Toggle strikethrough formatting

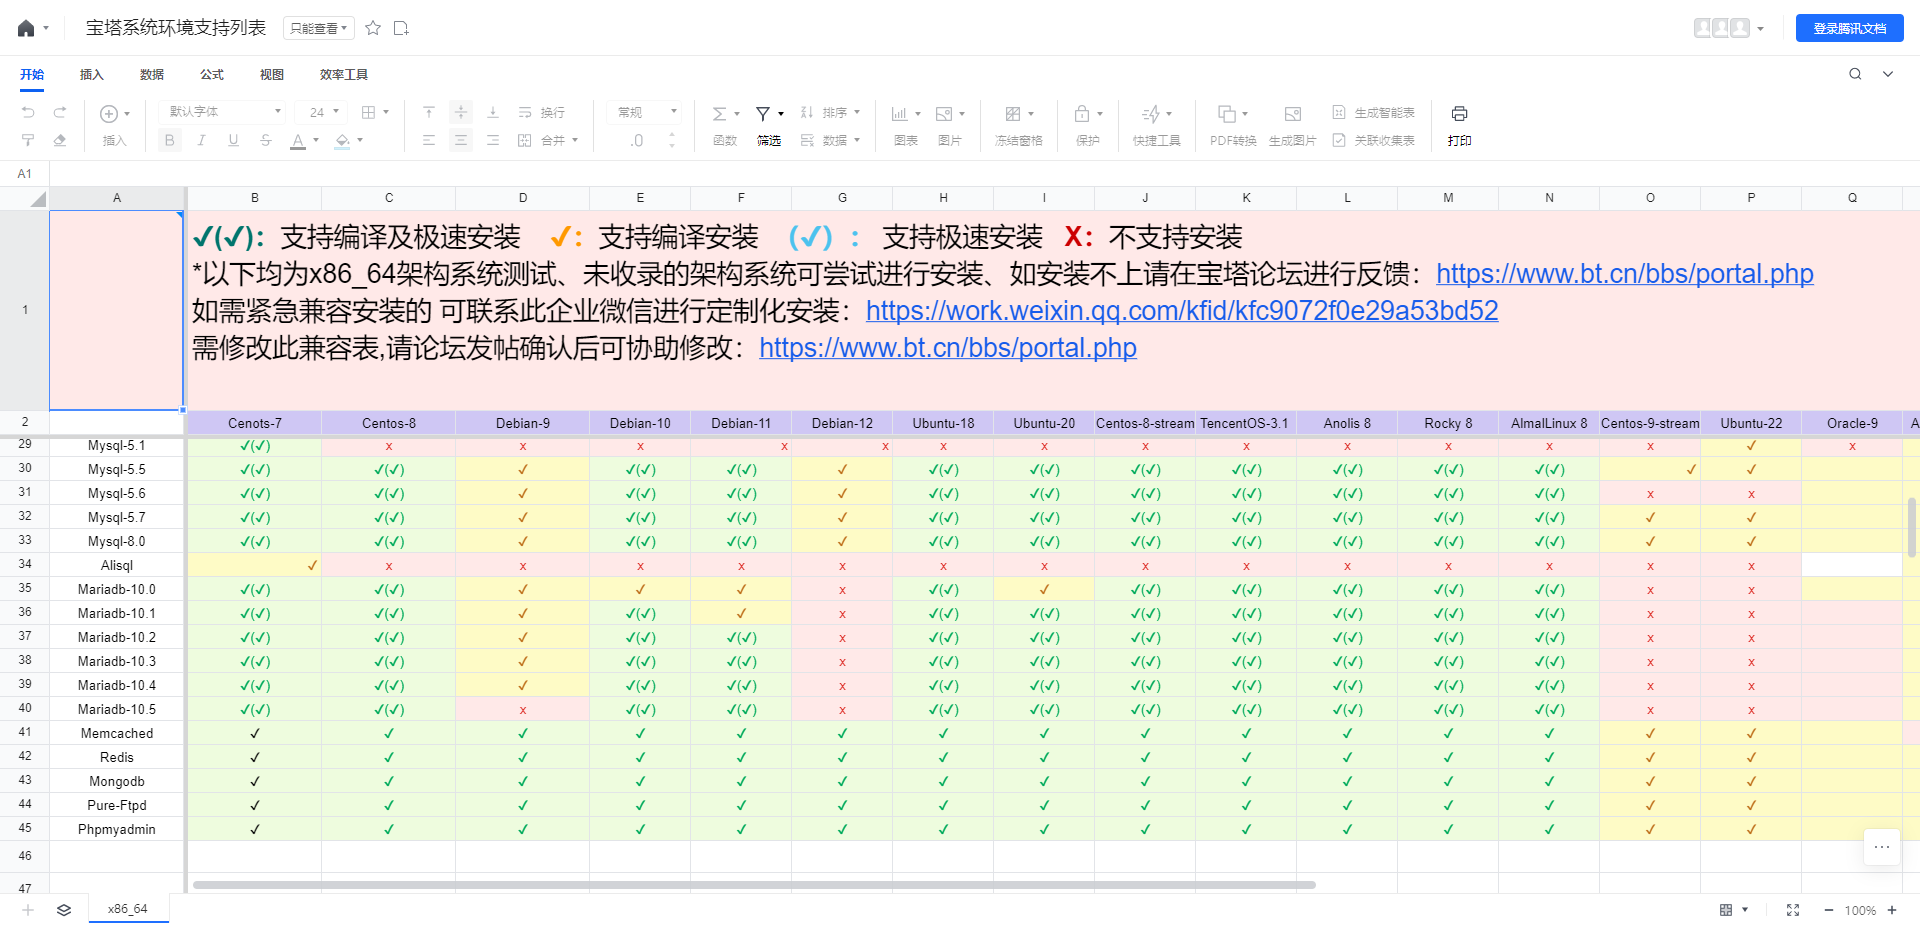coord(265,140)
